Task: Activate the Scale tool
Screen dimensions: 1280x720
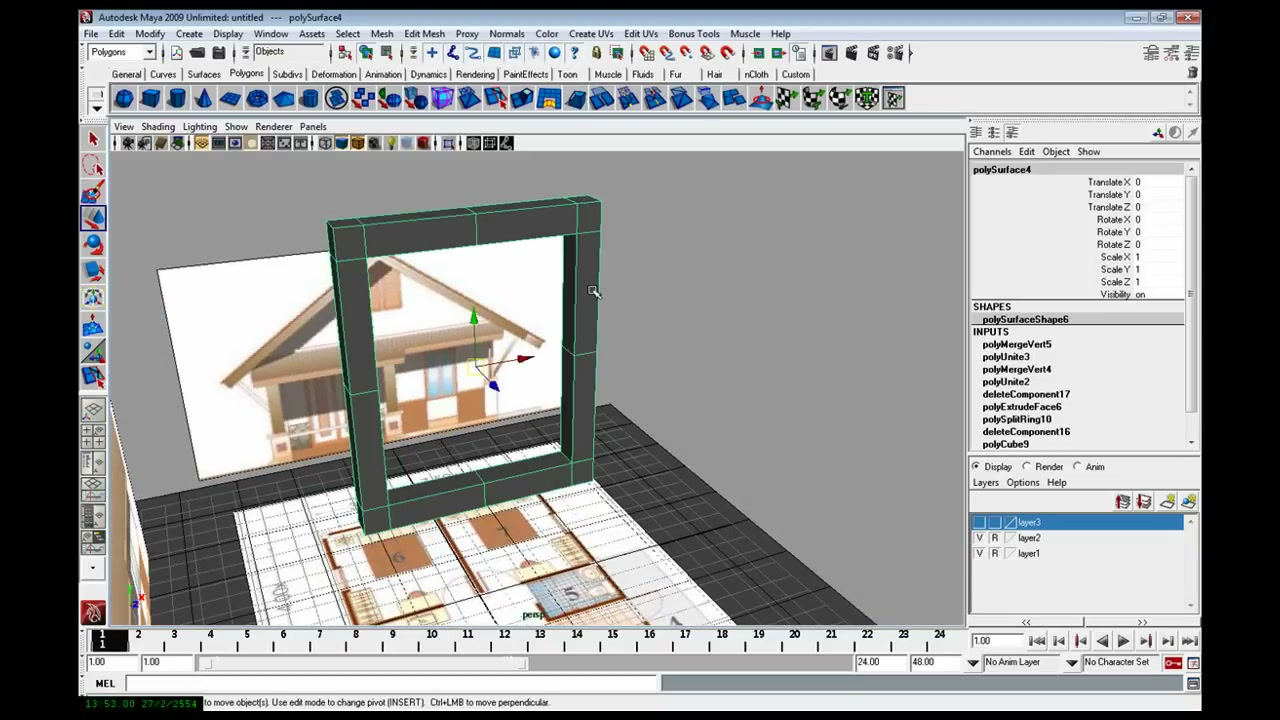Action: coord(93,270)
